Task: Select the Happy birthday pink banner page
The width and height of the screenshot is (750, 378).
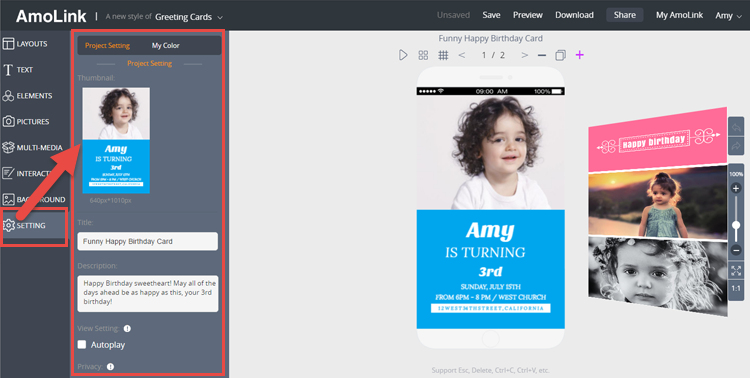Action: [657, 140]
